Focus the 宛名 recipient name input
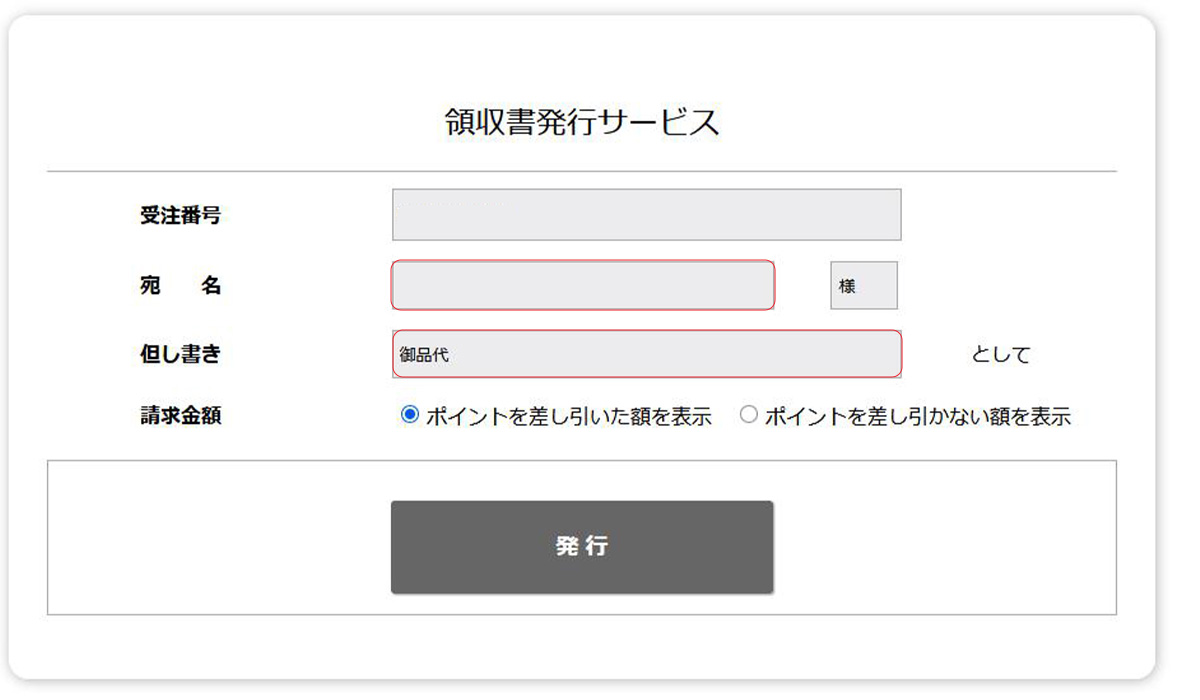The height and width of the screenshot is (700, 1200). coord(582,286)
